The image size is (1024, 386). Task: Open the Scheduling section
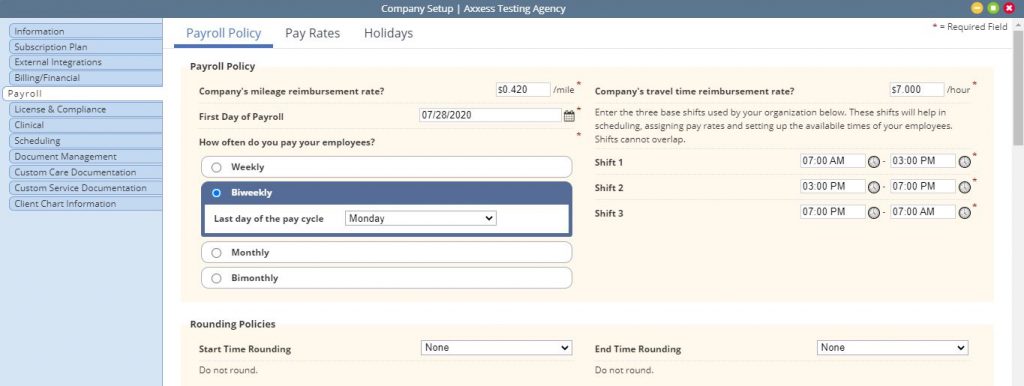pos(86,140)
